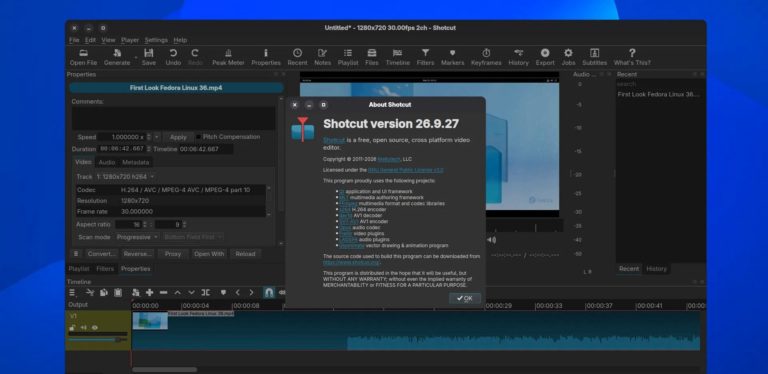Open the File menu
The image size is (768, 374).
click(x=74, y=40)
